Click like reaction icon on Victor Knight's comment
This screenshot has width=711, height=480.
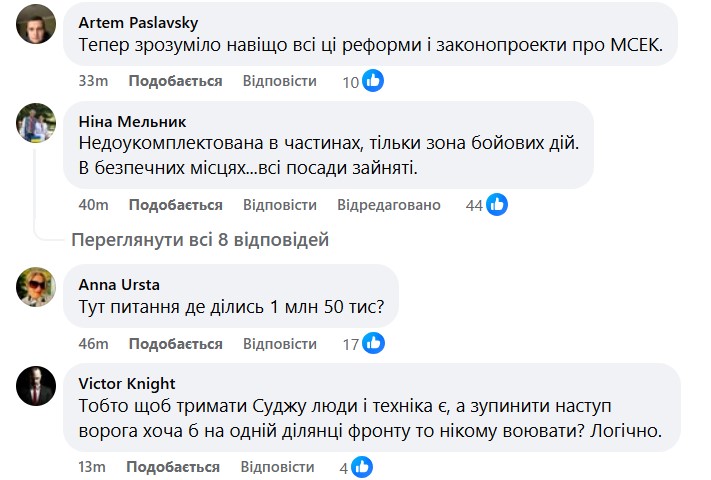tap(362, 467)
